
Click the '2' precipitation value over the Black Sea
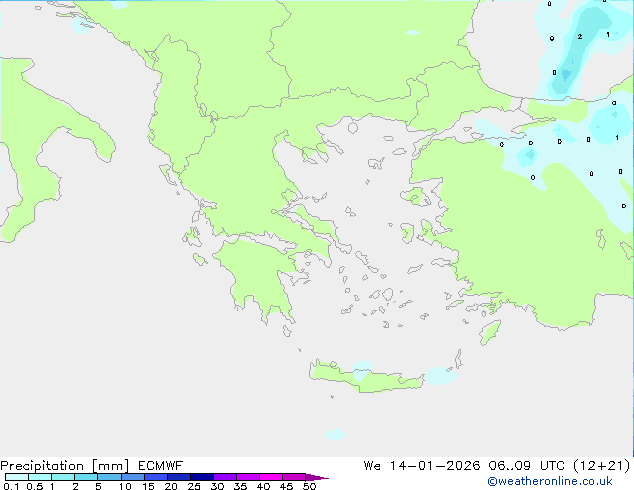point(580,37)
